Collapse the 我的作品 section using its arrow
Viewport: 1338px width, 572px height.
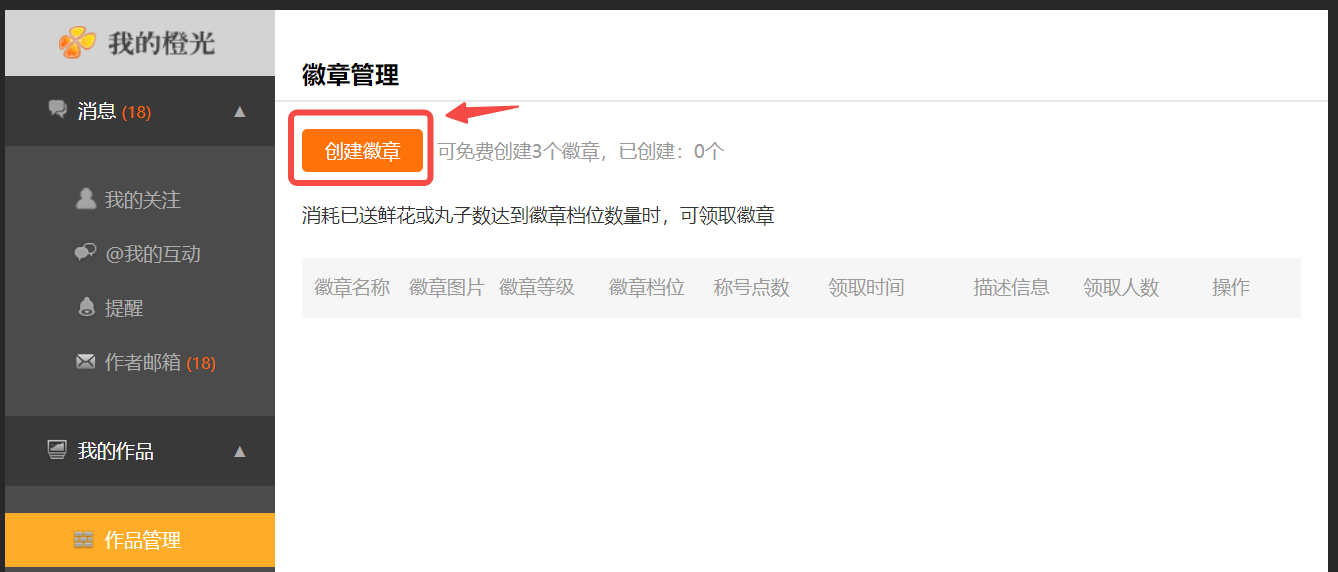tap(239, 452)
